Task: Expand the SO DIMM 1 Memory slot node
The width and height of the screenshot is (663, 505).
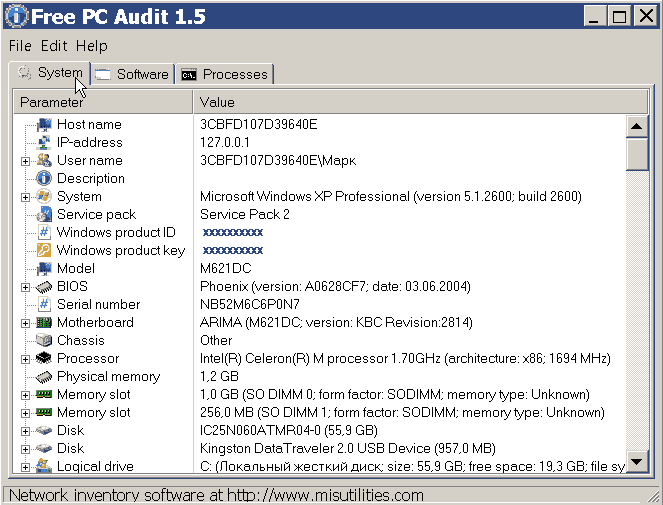Action: [x=25, y=413]
